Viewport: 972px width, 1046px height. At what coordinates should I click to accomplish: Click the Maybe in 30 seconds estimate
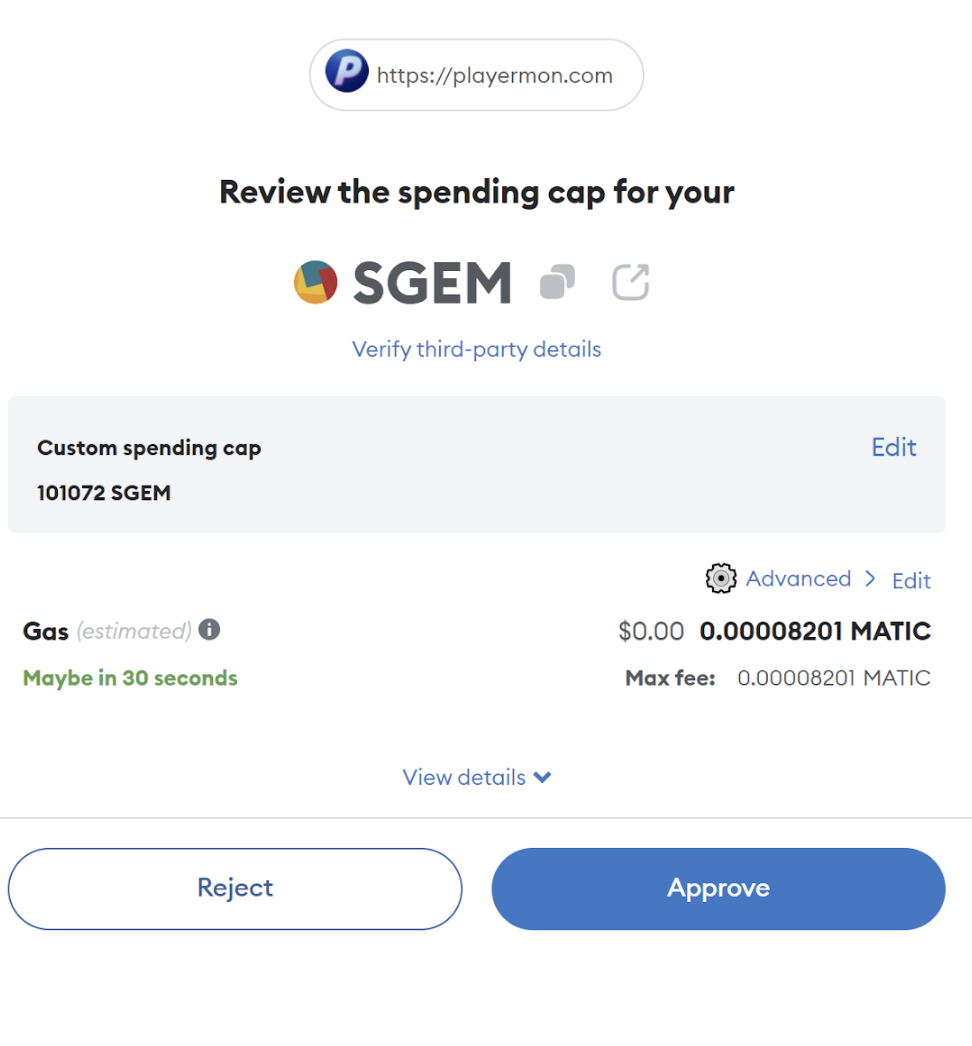(x=130, y=678)
